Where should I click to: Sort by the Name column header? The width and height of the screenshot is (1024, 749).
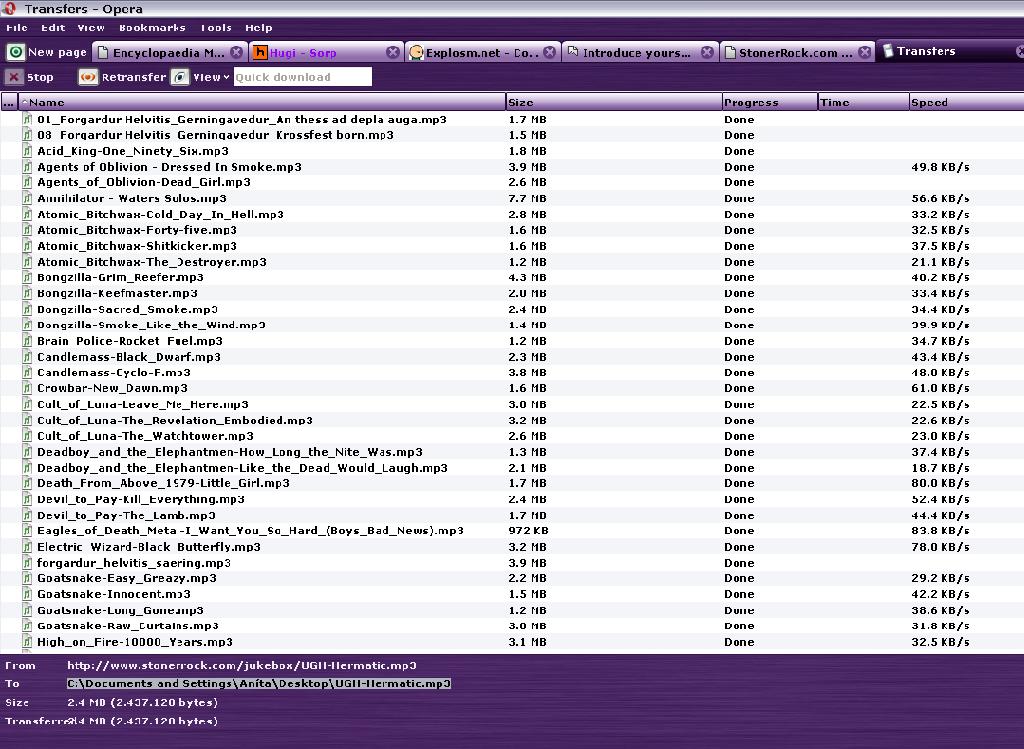tap(261, 102)
